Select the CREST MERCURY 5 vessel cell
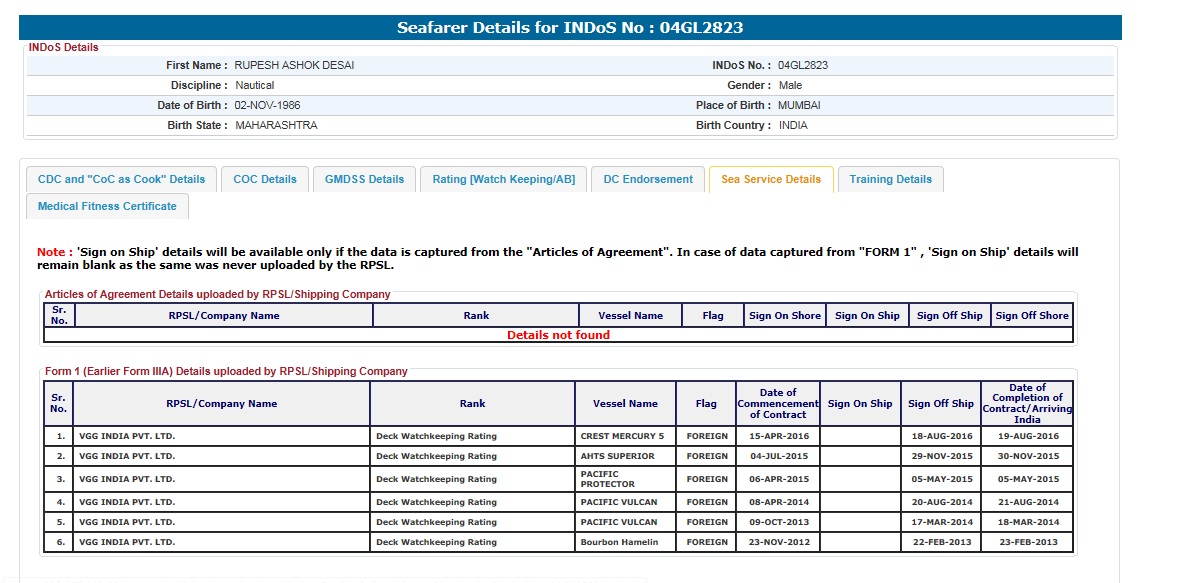1198x583 pixels. [622, 437]
